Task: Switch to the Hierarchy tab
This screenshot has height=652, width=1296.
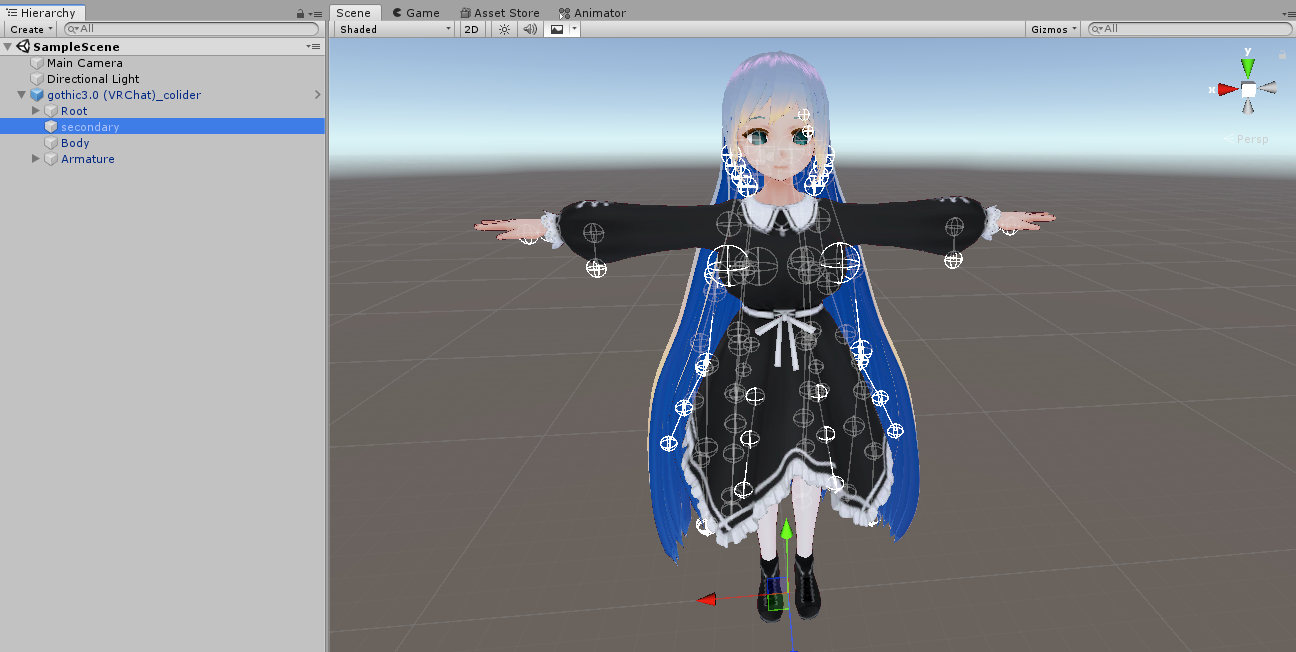Action: click(x=42, y=13)
